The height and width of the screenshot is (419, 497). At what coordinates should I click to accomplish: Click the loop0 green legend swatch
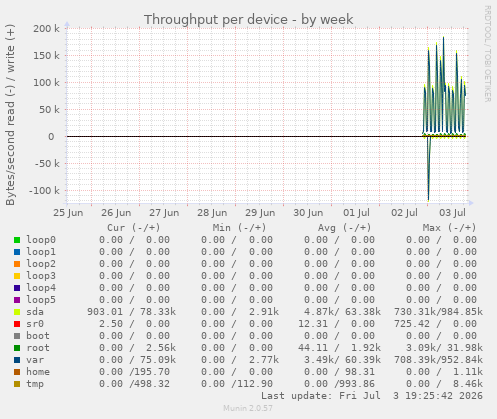(17, 240)
